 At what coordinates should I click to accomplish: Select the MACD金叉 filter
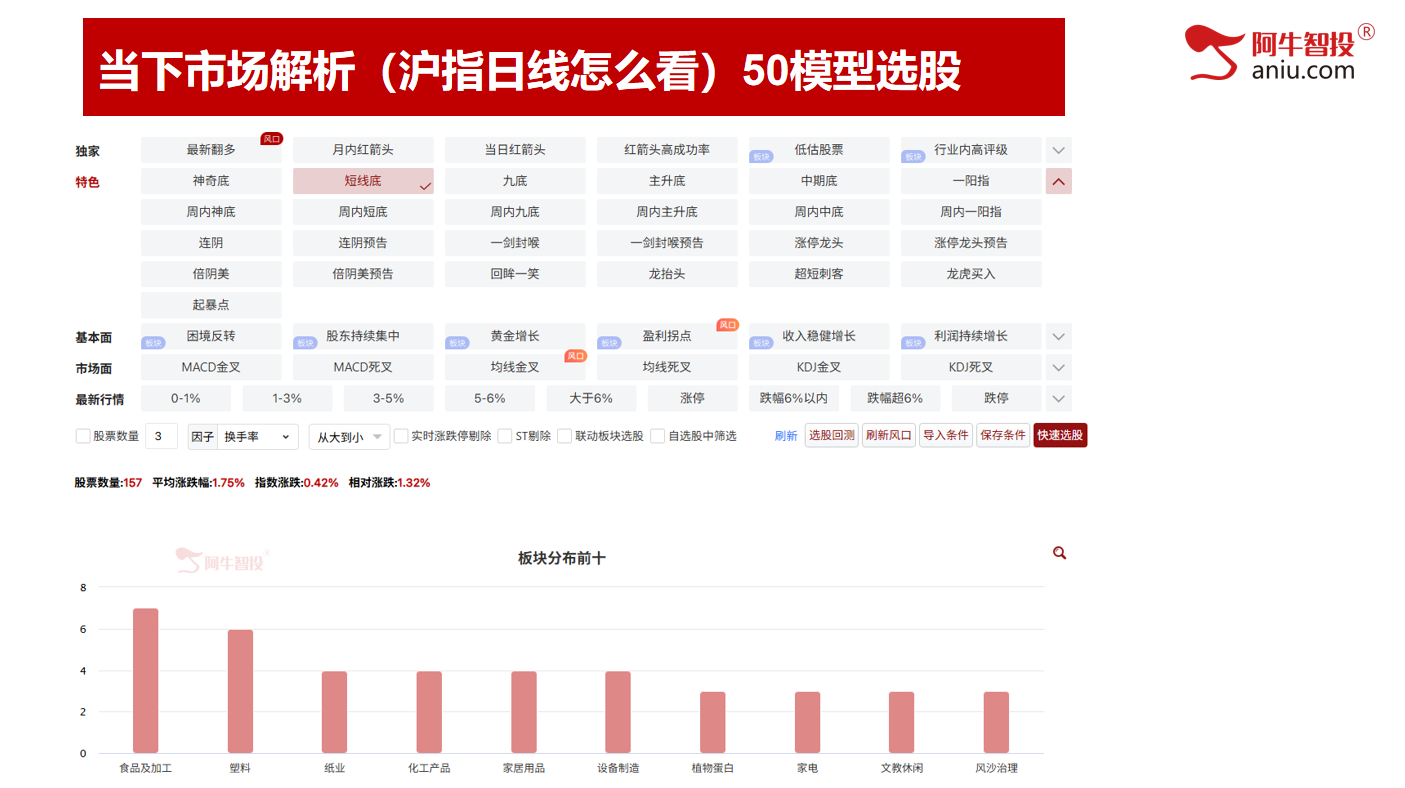[x=211, y=367]
